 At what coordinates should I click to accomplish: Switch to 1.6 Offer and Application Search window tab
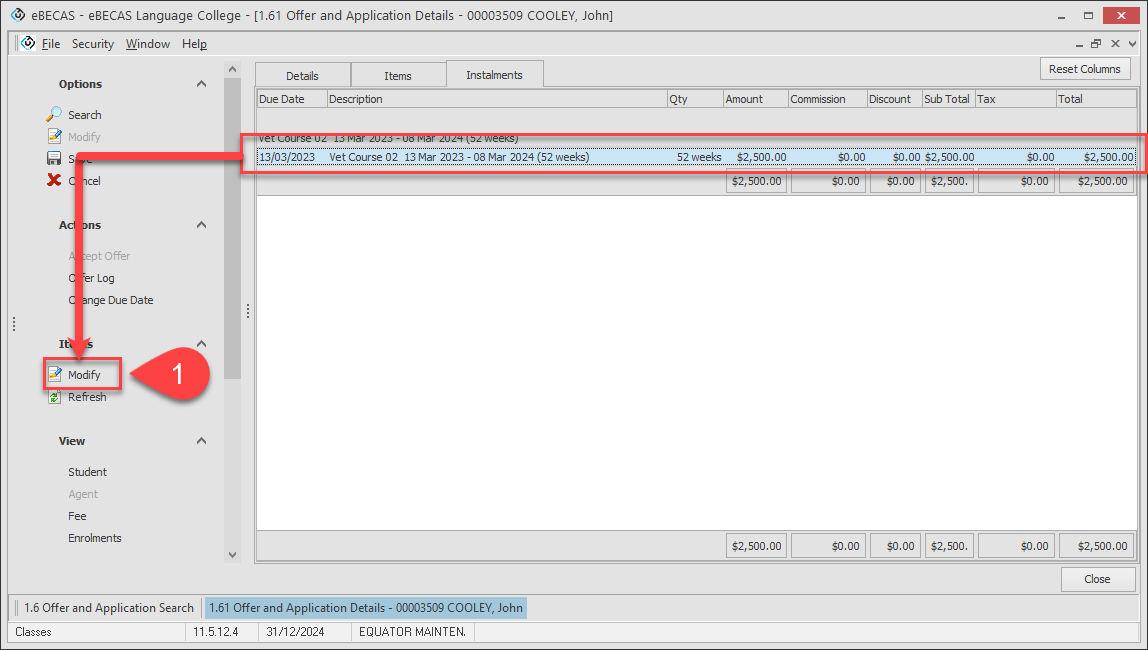coord(108,608)
